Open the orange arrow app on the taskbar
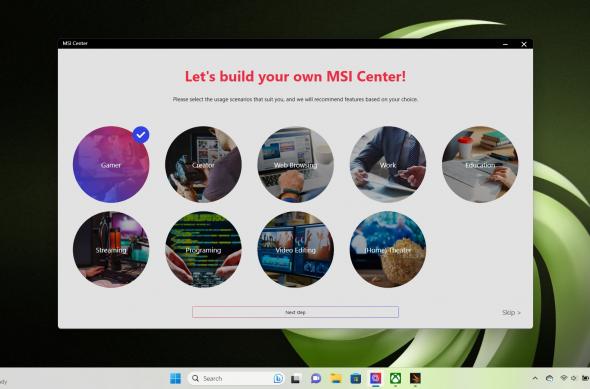This screenshot has width=590, height=389. point(415,378)
